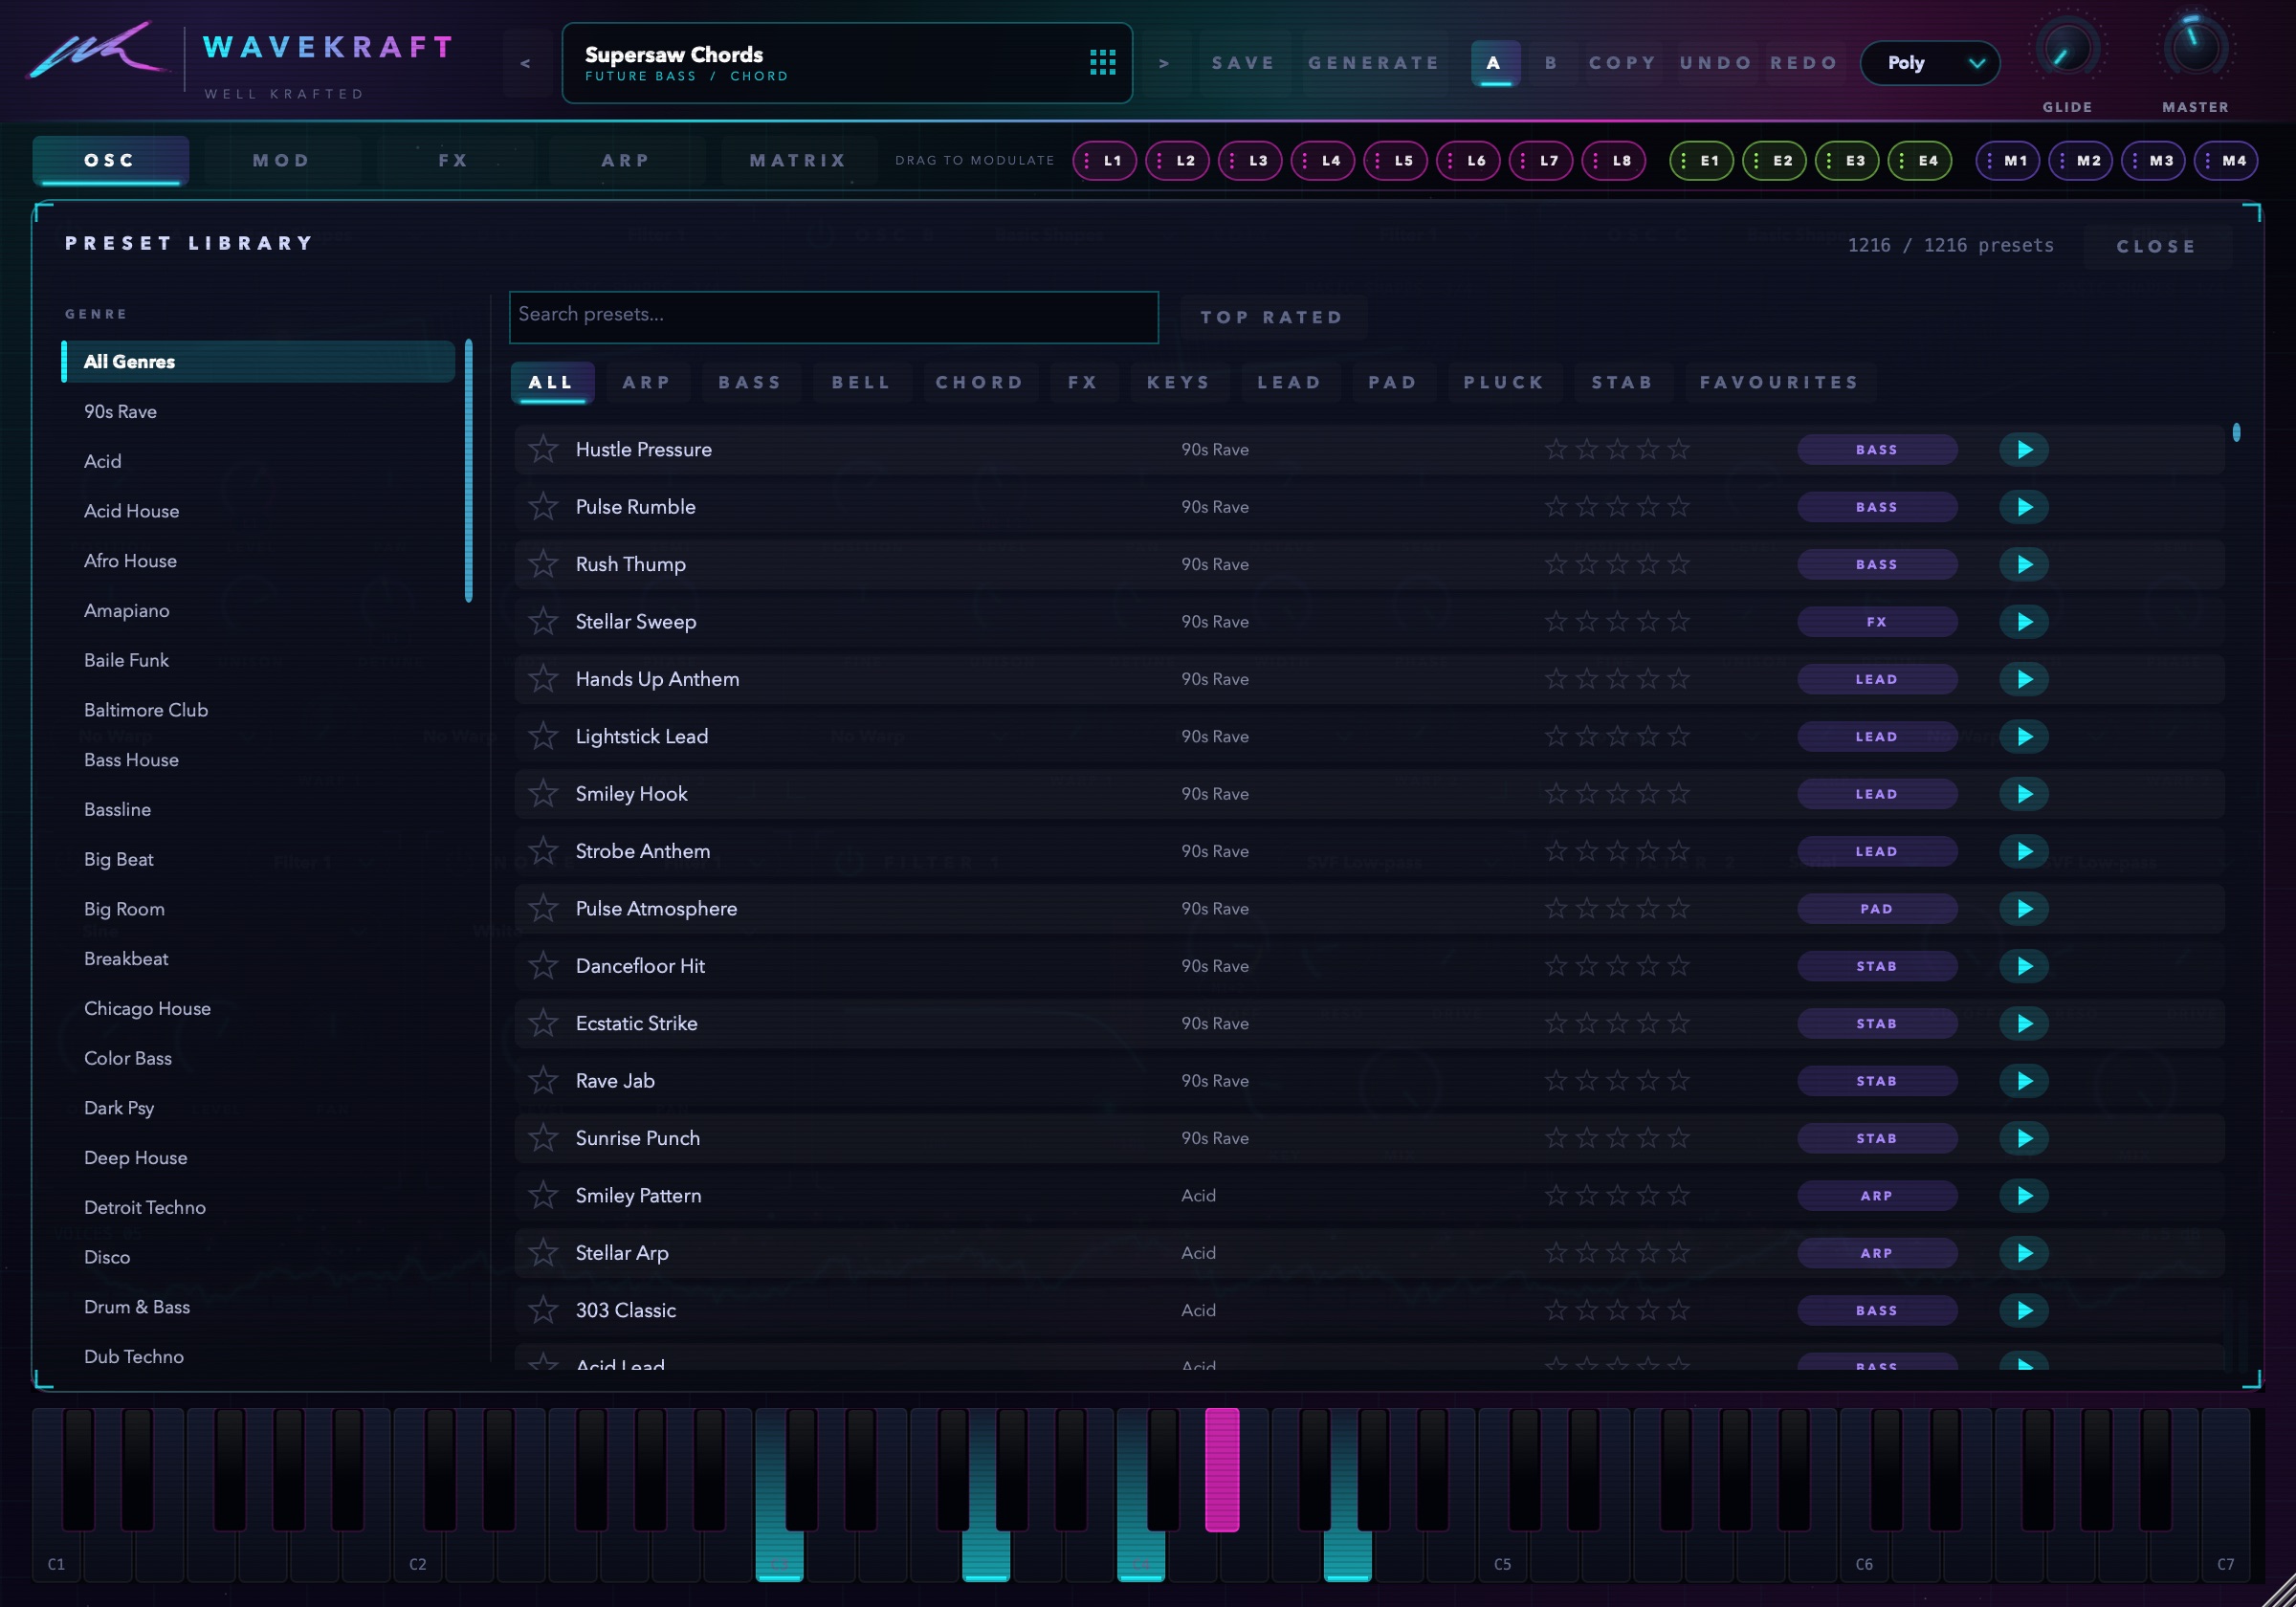Favourite the Hustle Pressure preset star
Screen dimensions: 2296x1607
(543, 449)
